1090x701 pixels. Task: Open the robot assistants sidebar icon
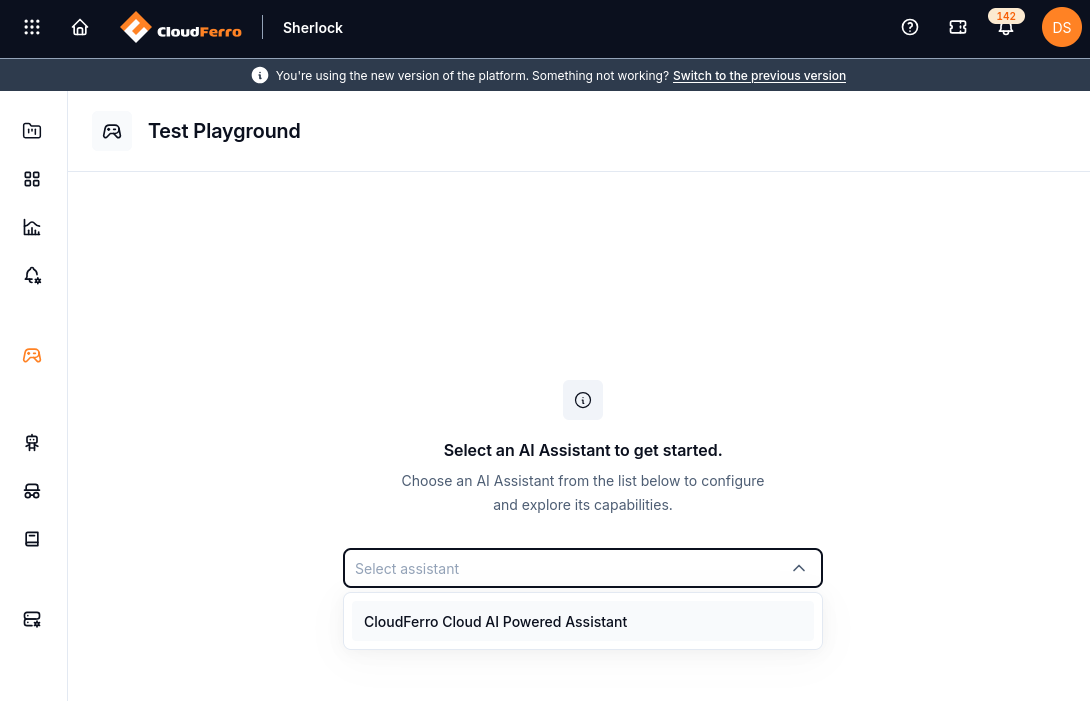tap(32, 442)
